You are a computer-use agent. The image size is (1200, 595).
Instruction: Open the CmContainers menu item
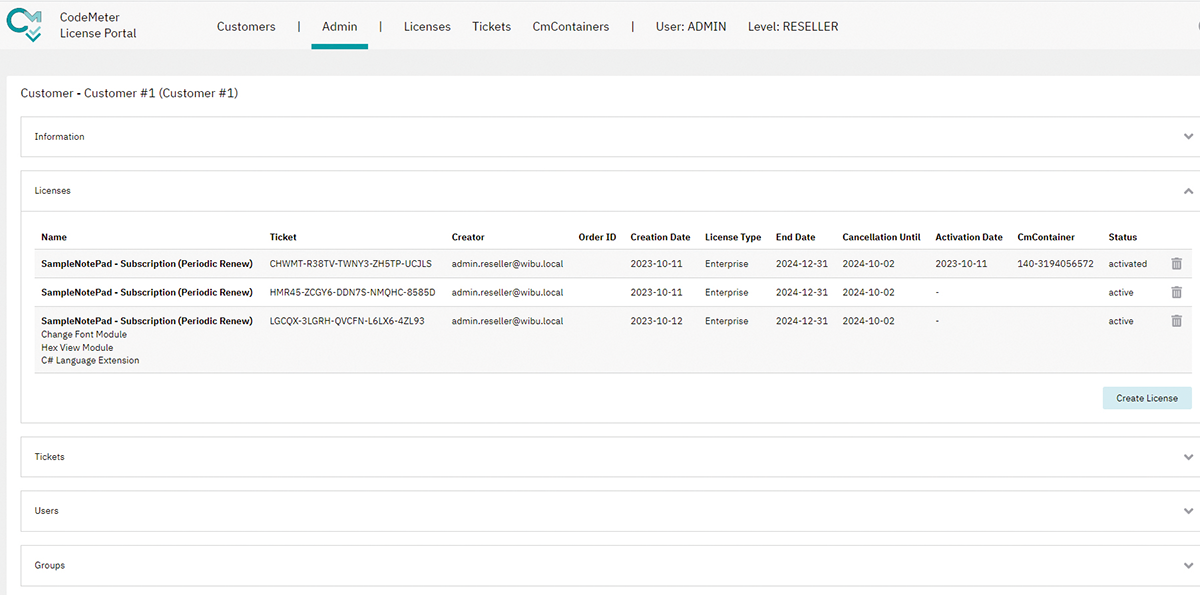[x=571, y=27]
